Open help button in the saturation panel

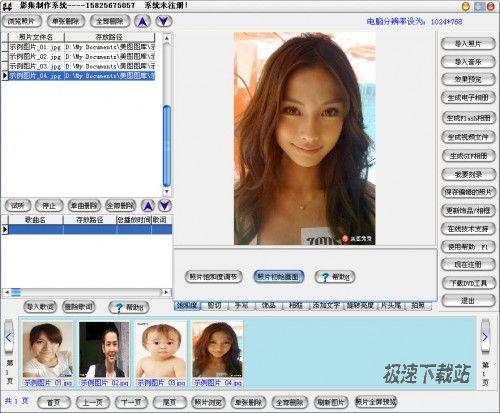click(335, 277)
